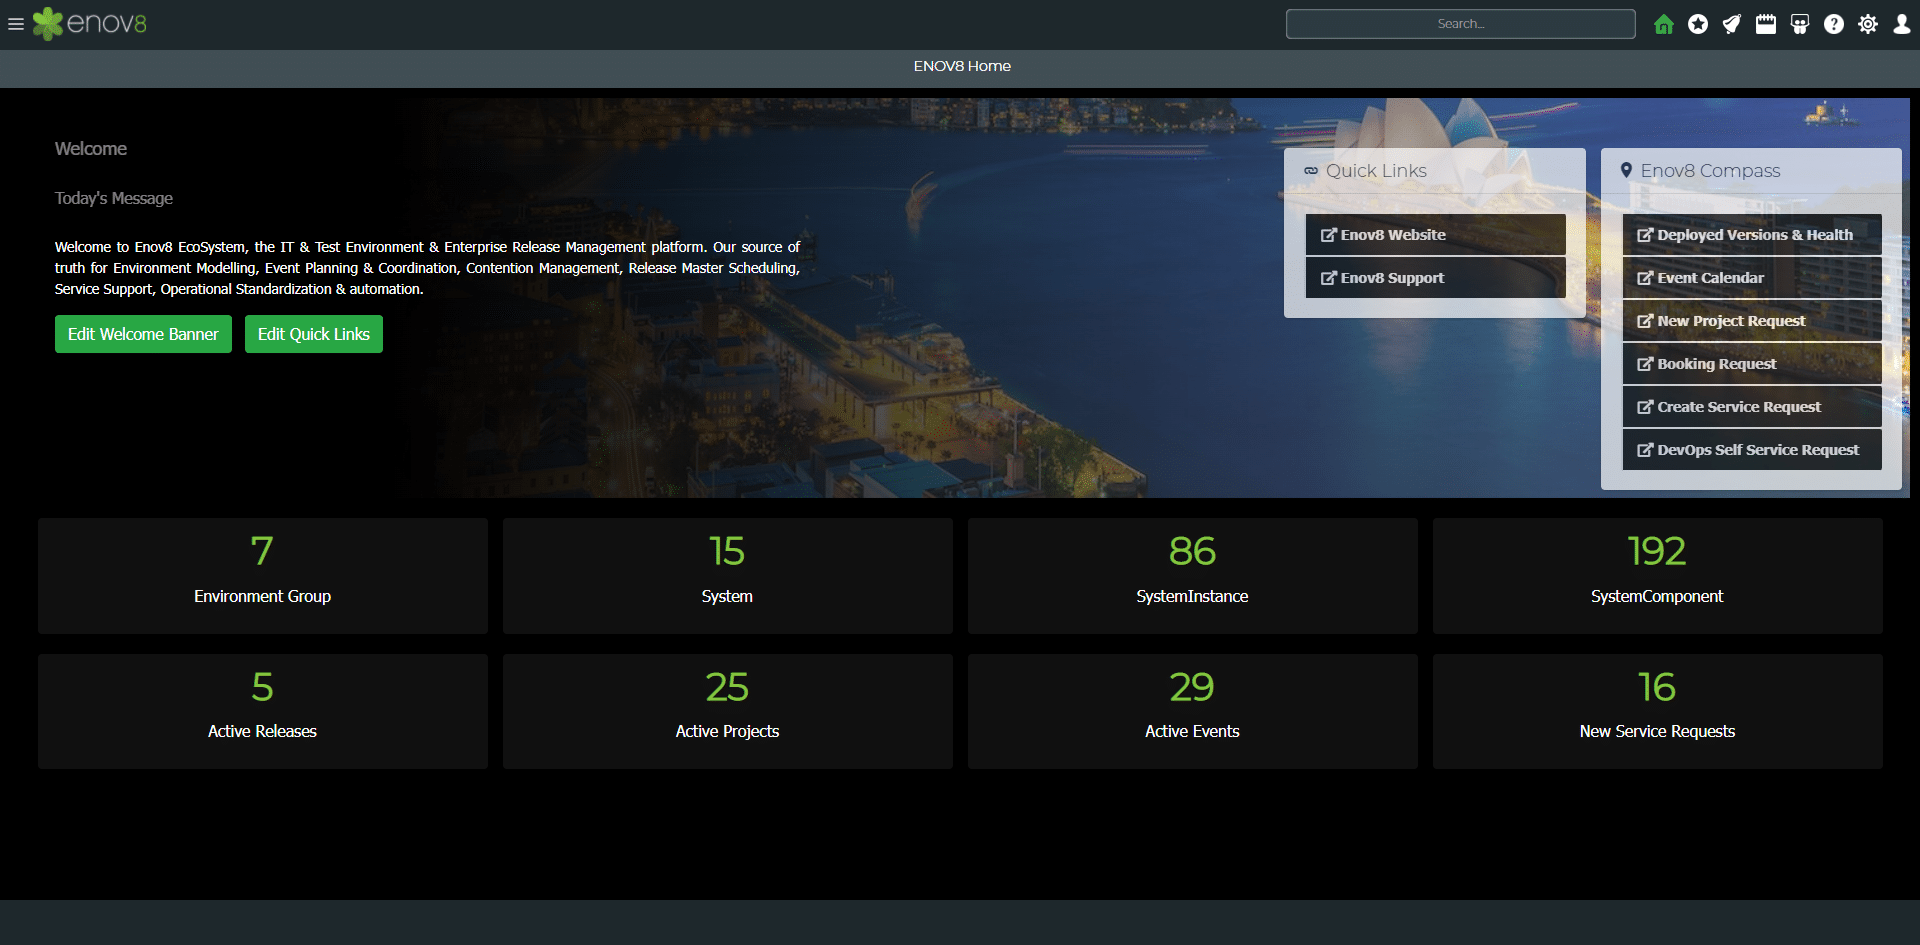This screenshot has width=1920, height=945.
Task: Open the SystemInstance tile showing 86
Action: pyautogui.click(x=1193, y=575)
